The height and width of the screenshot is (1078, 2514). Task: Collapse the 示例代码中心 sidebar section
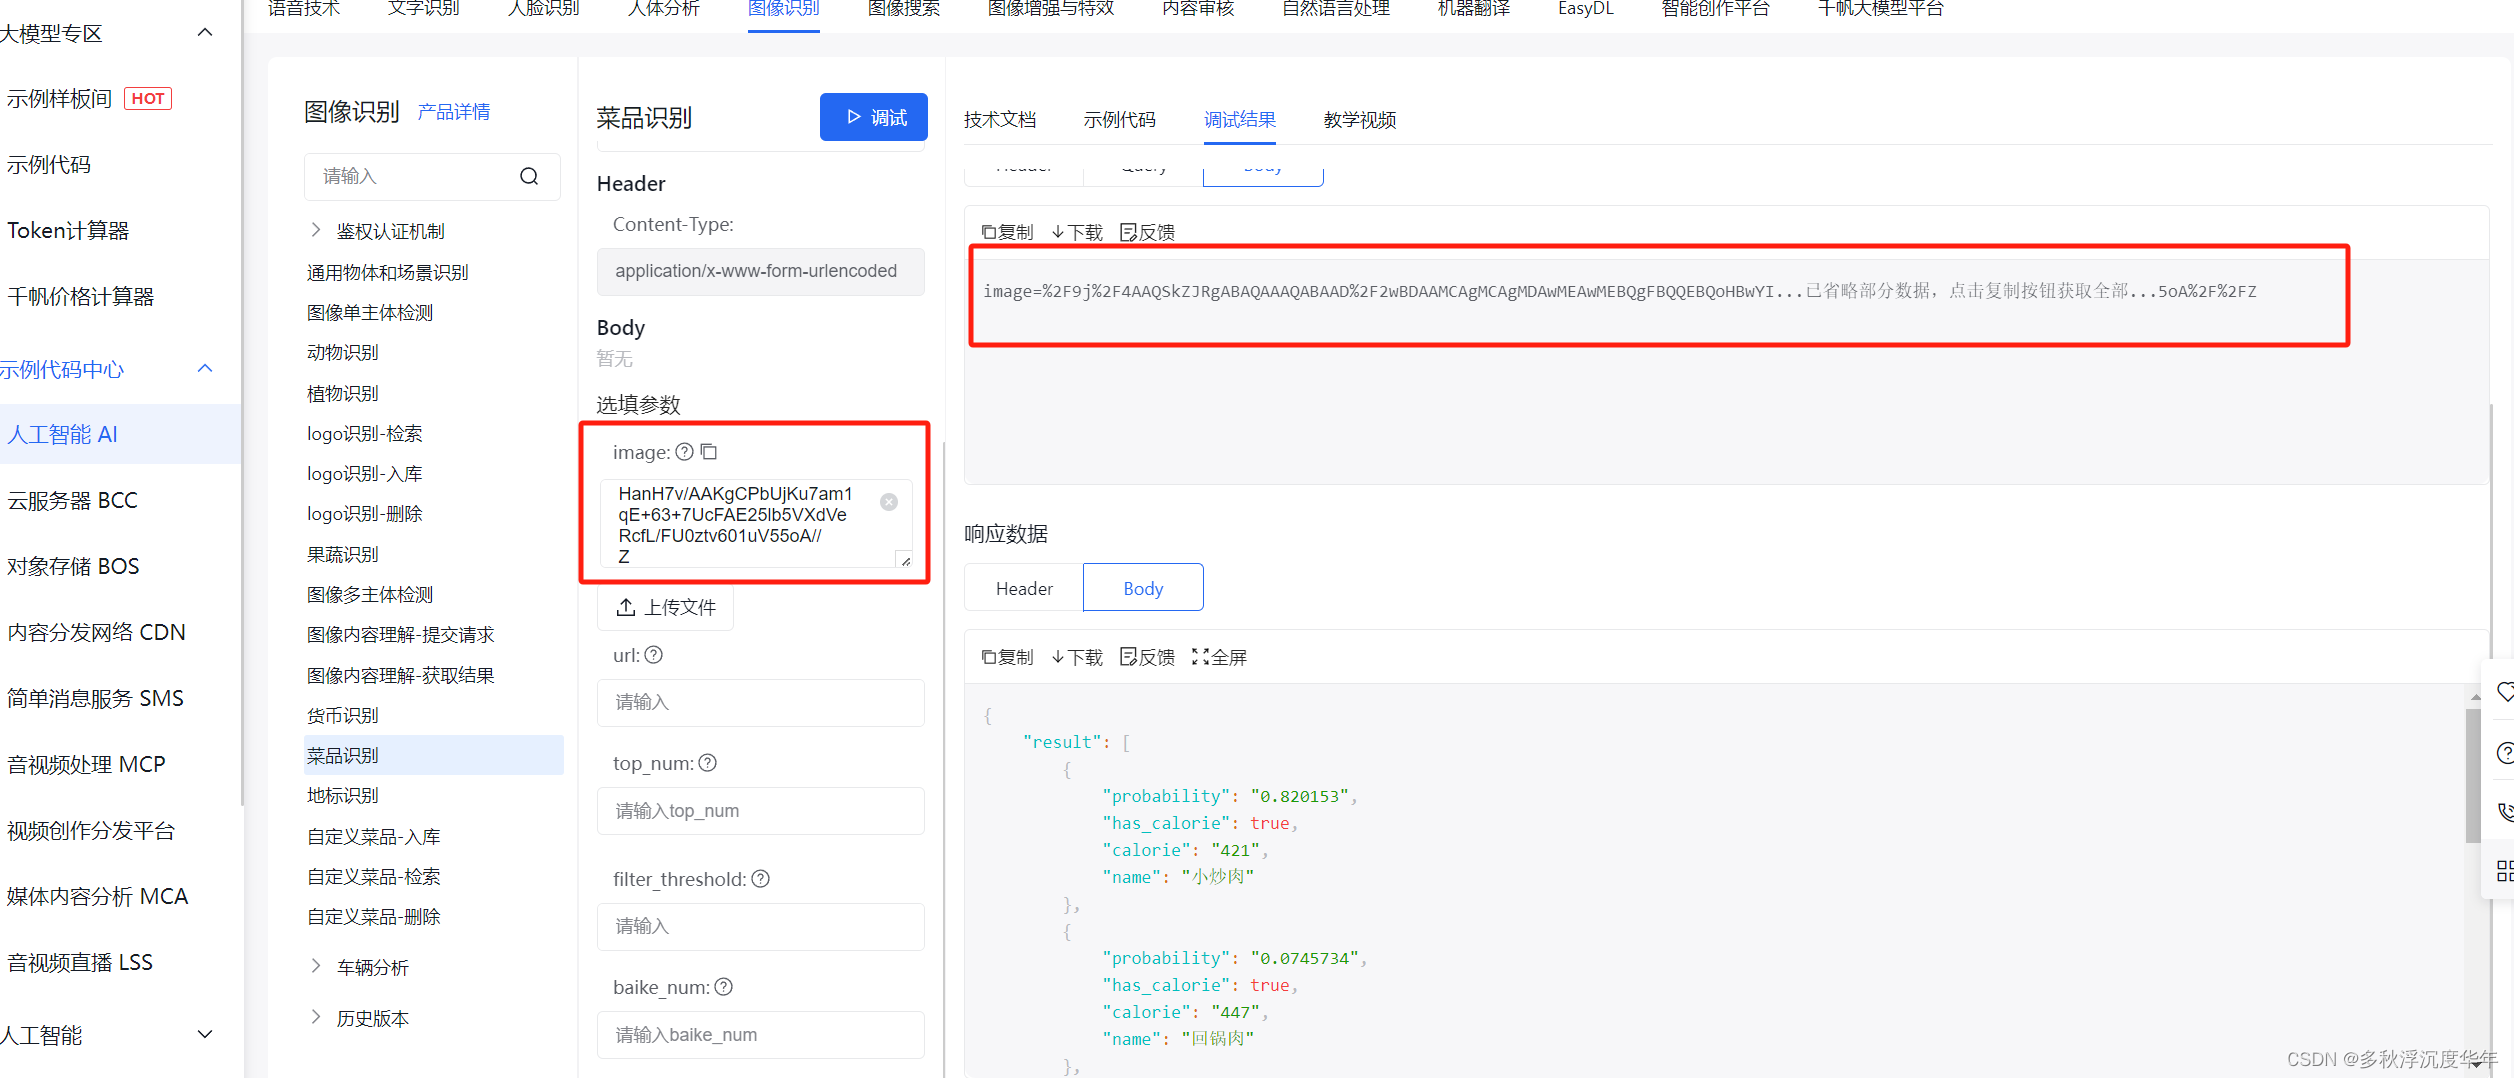pos(205,368)
